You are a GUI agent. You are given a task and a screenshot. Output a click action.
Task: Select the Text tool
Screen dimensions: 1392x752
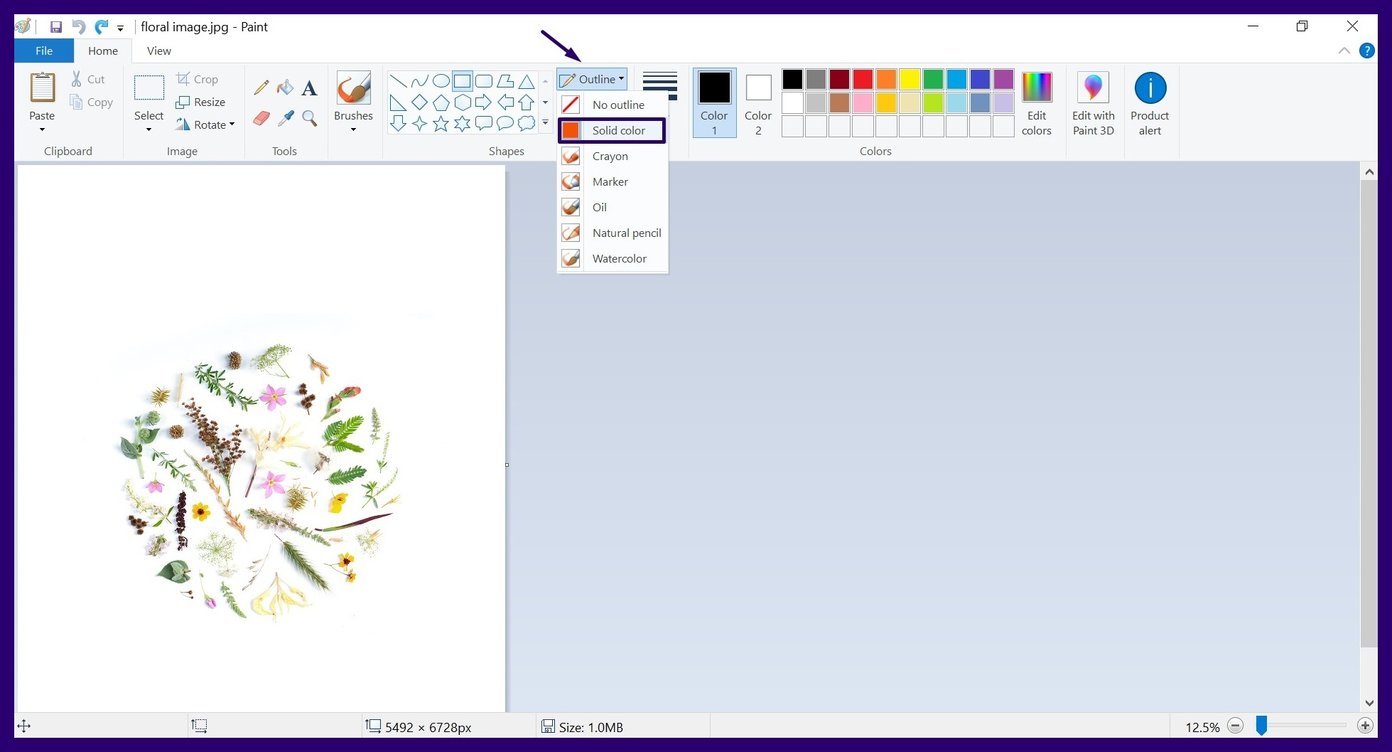[308, 88]
